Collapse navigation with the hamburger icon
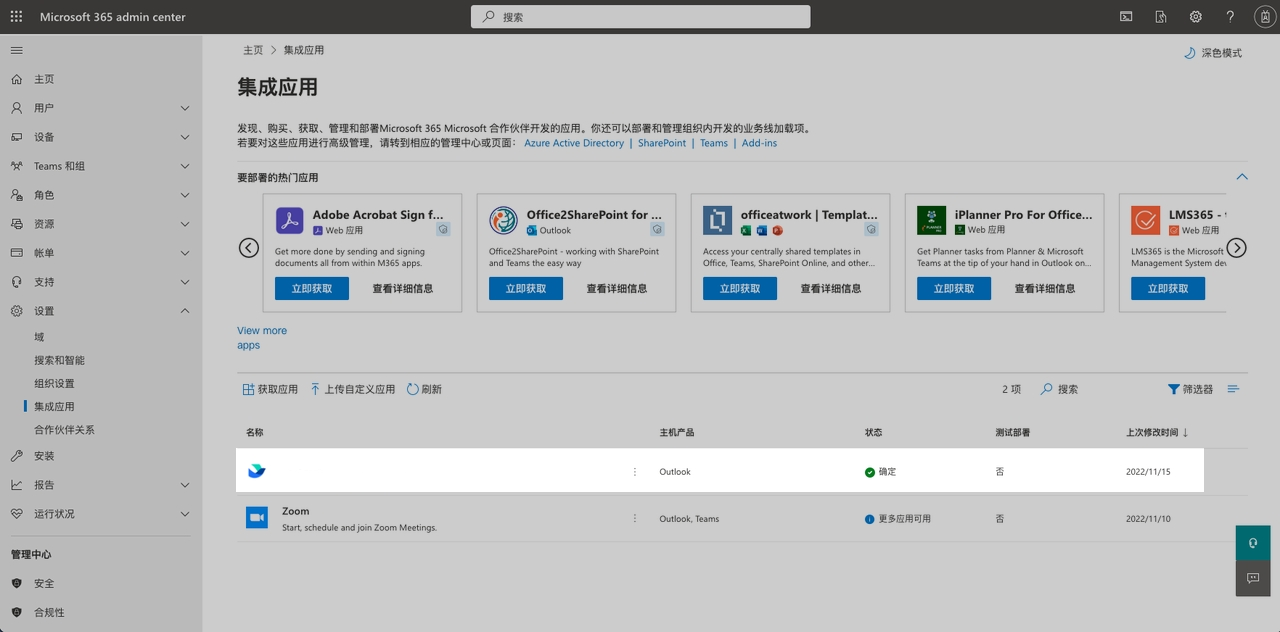 point(16,50)
